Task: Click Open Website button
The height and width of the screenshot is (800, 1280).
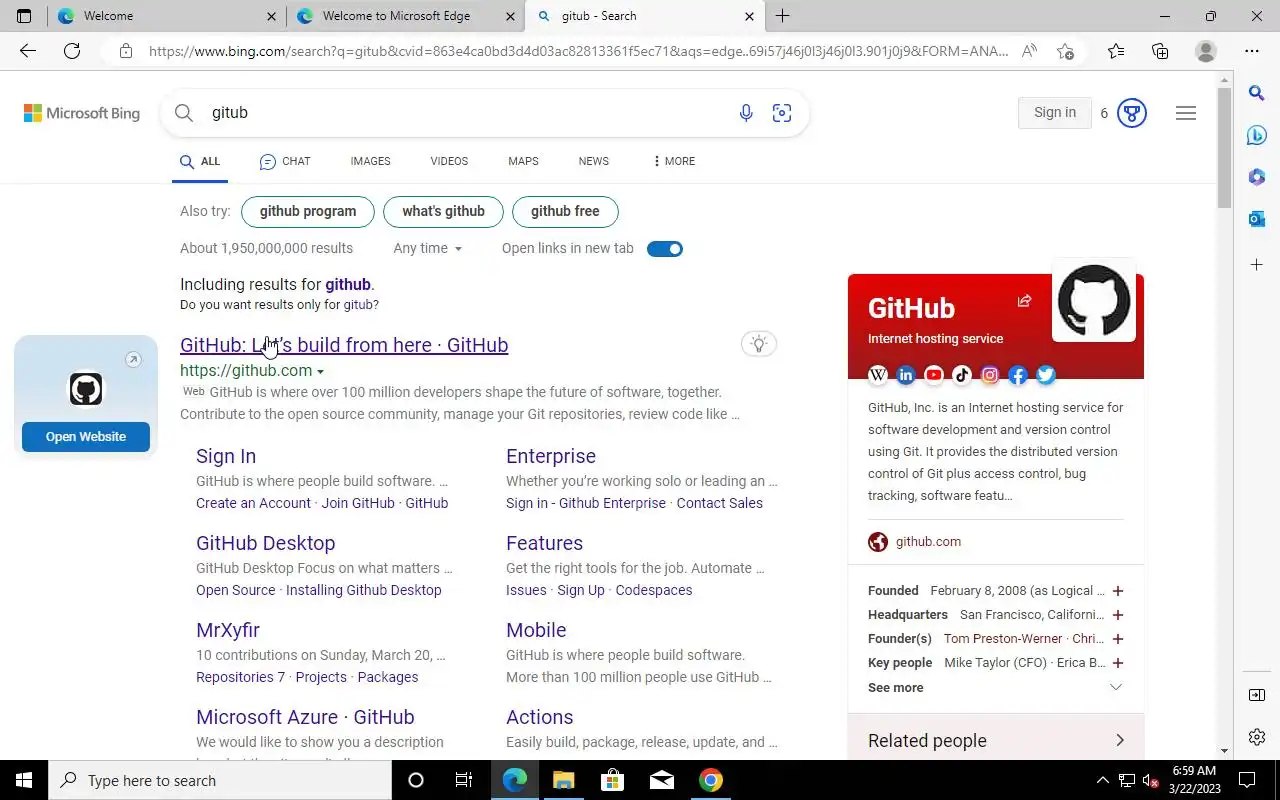Action: click(x=86, y=437)
